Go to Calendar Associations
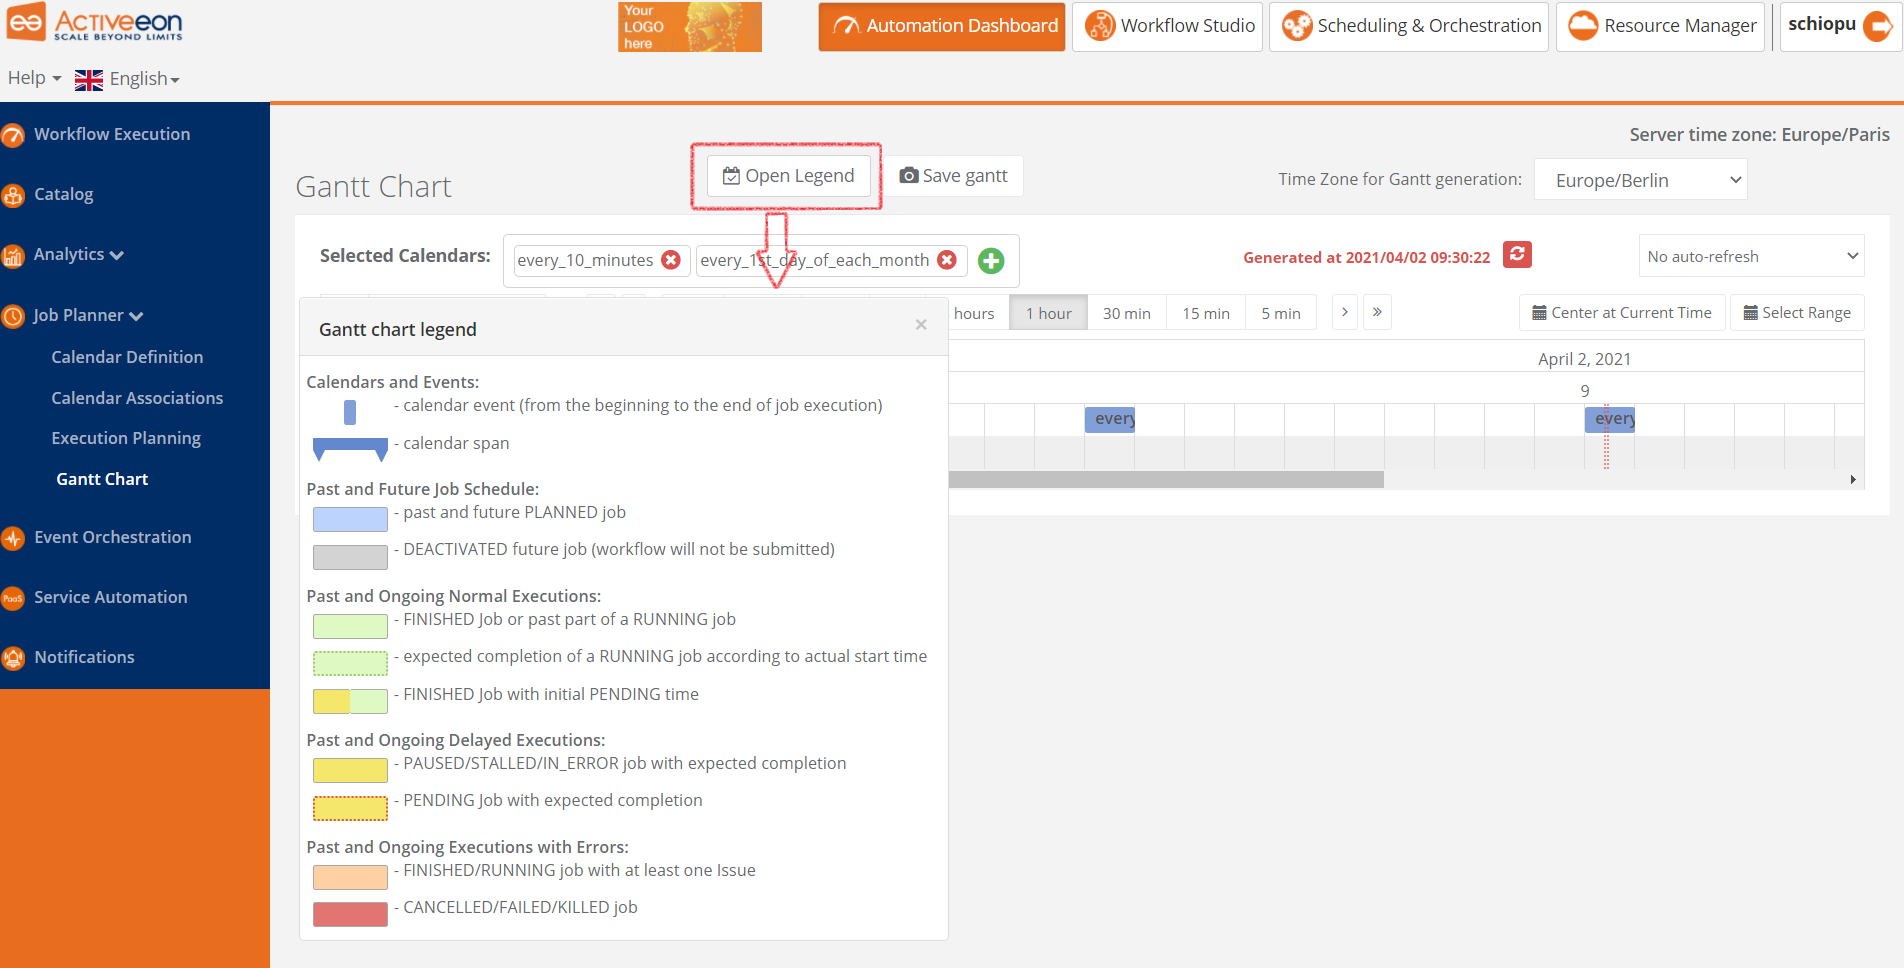 click(x=137, y=398)
